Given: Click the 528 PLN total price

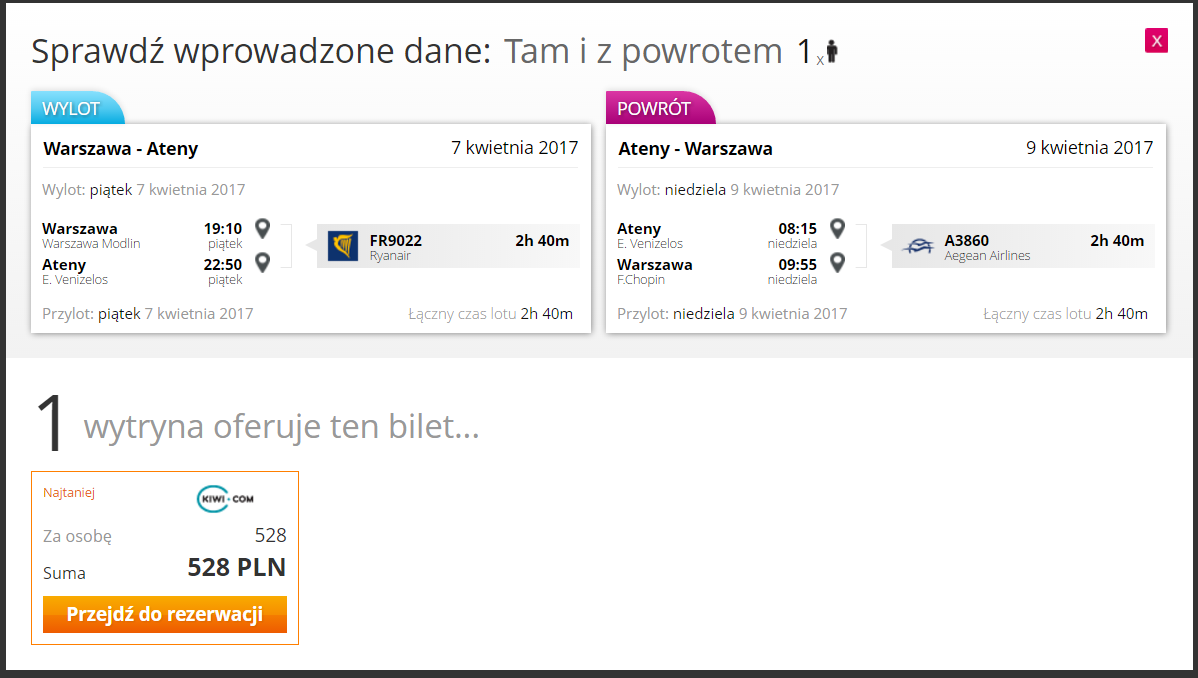Looking at the screenshot, I should (237, 567).
